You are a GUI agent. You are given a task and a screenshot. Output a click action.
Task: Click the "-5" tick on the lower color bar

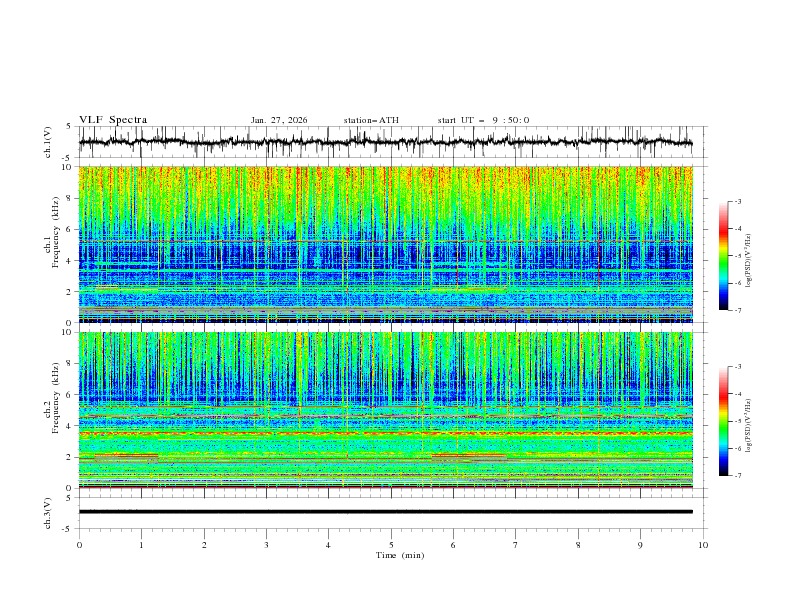[737, 421]
